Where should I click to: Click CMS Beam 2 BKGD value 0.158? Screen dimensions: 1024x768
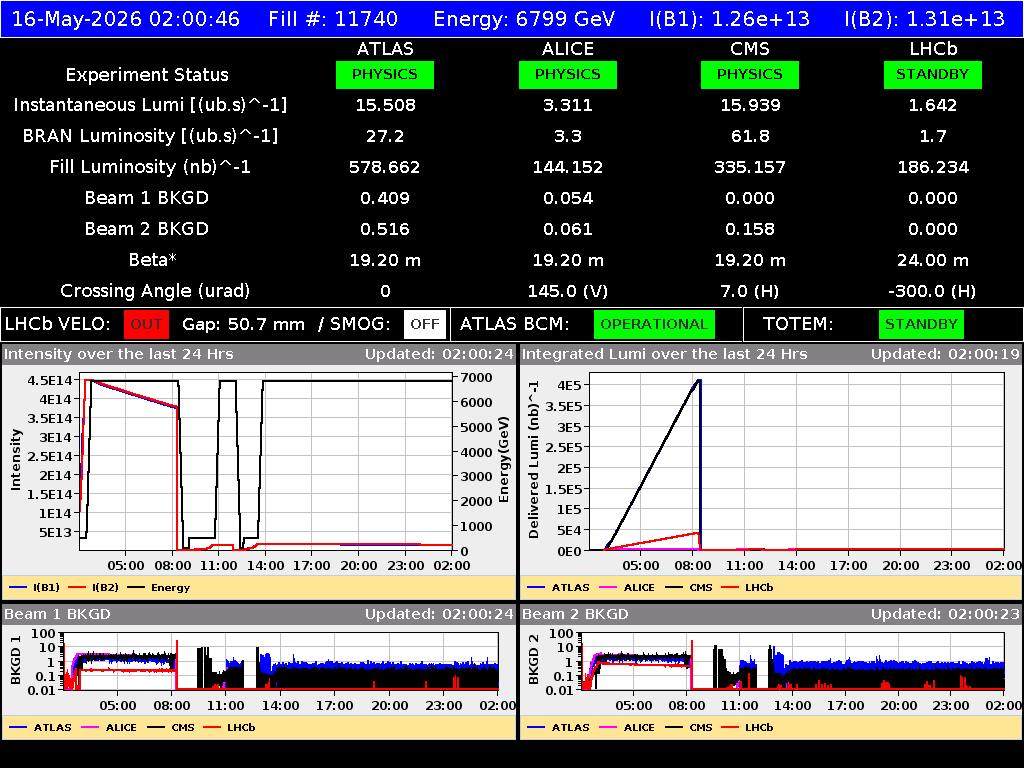coord(750,229)
